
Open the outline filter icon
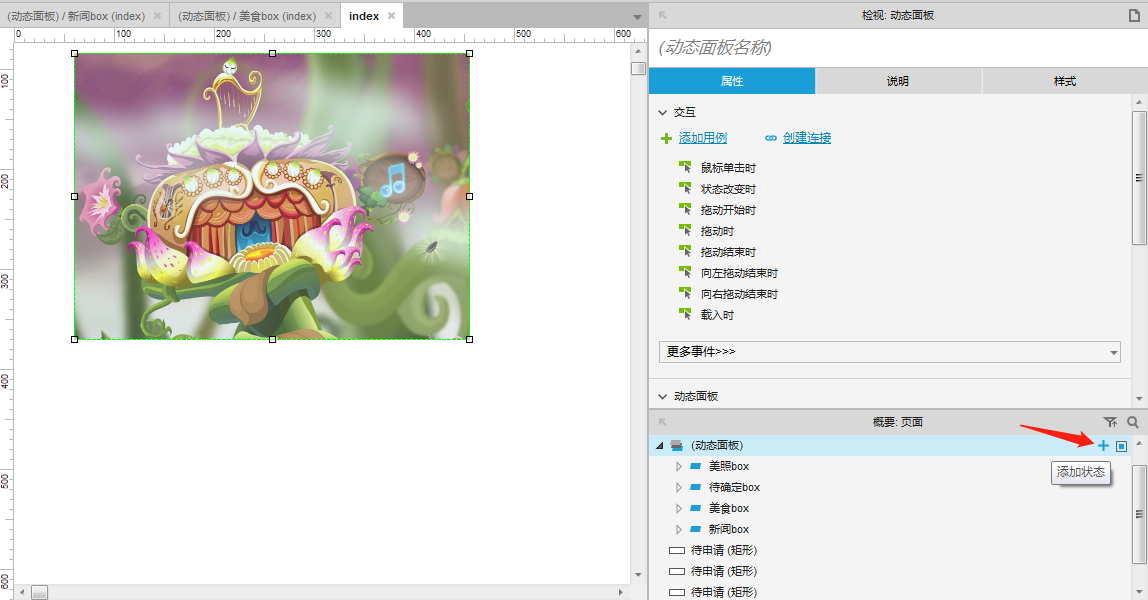point(1110,422)
